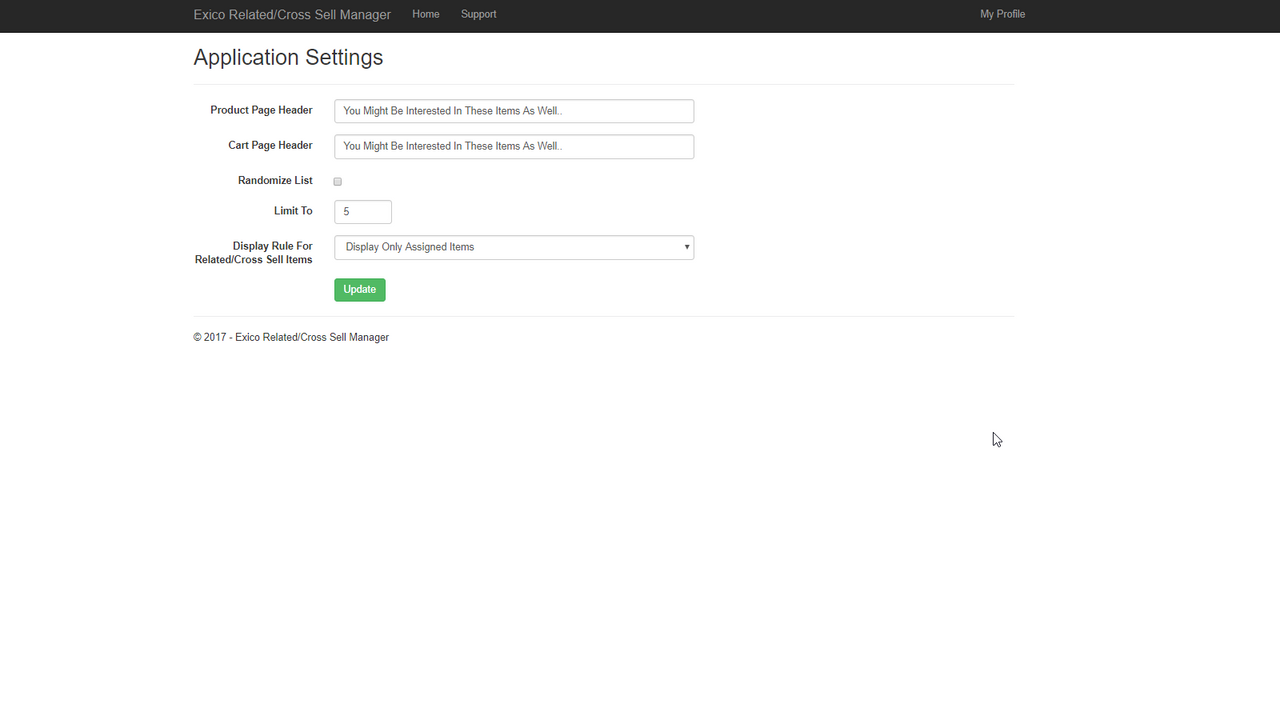Click the Application Settings heading
Screen dimensions: 1280x720
pos(288,57)
